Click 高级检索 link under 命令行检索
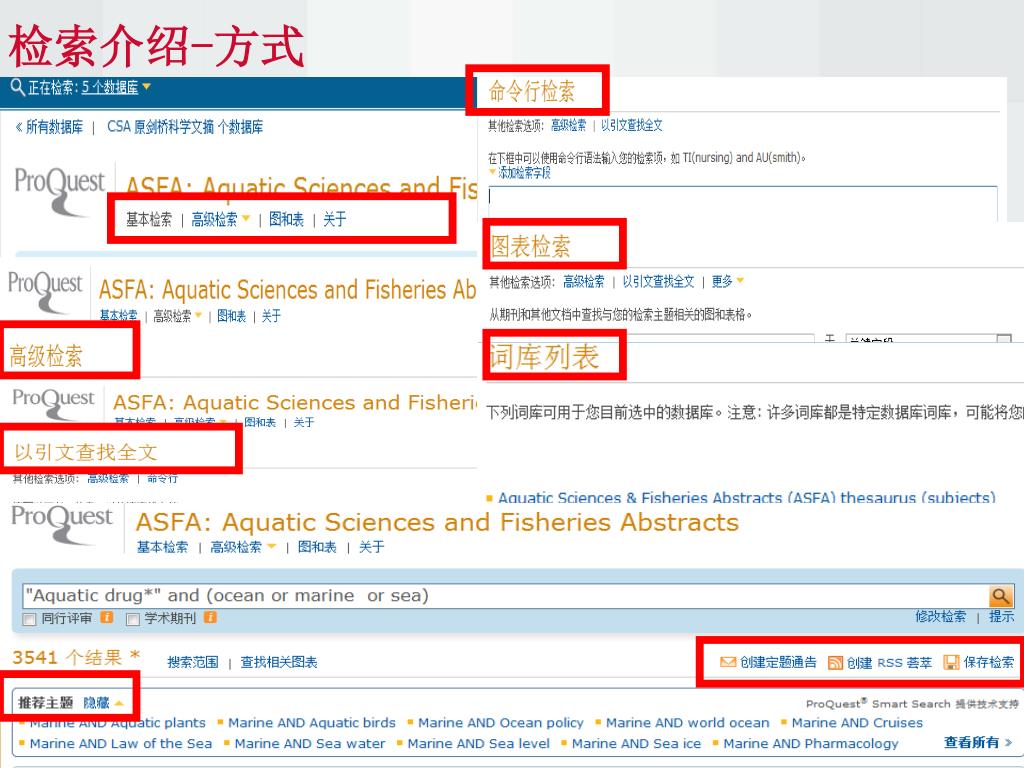 pyautogui.click(x=568, y=125)
